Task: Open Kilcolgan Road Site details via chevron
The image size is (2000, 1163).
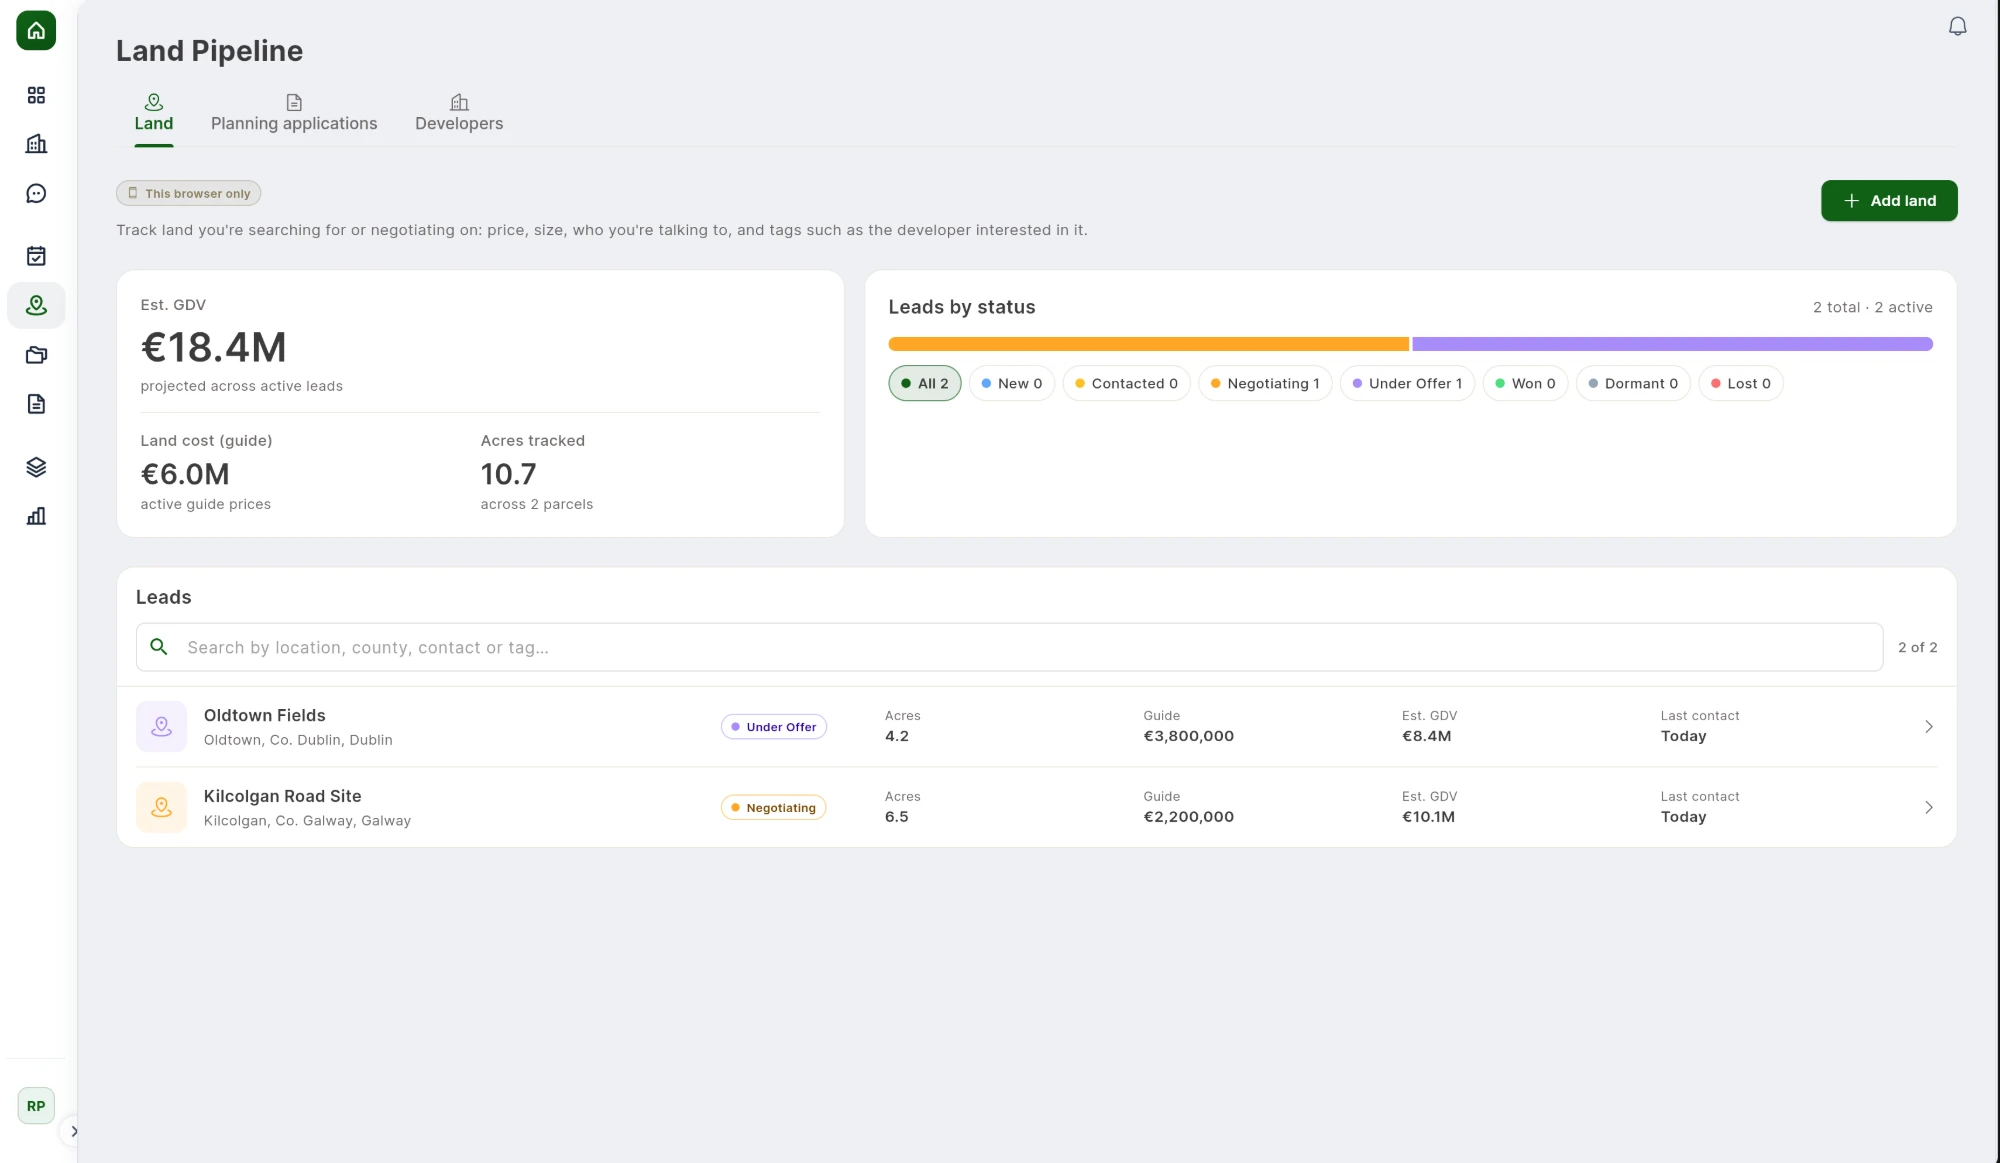Action: tap(1929, 808)
